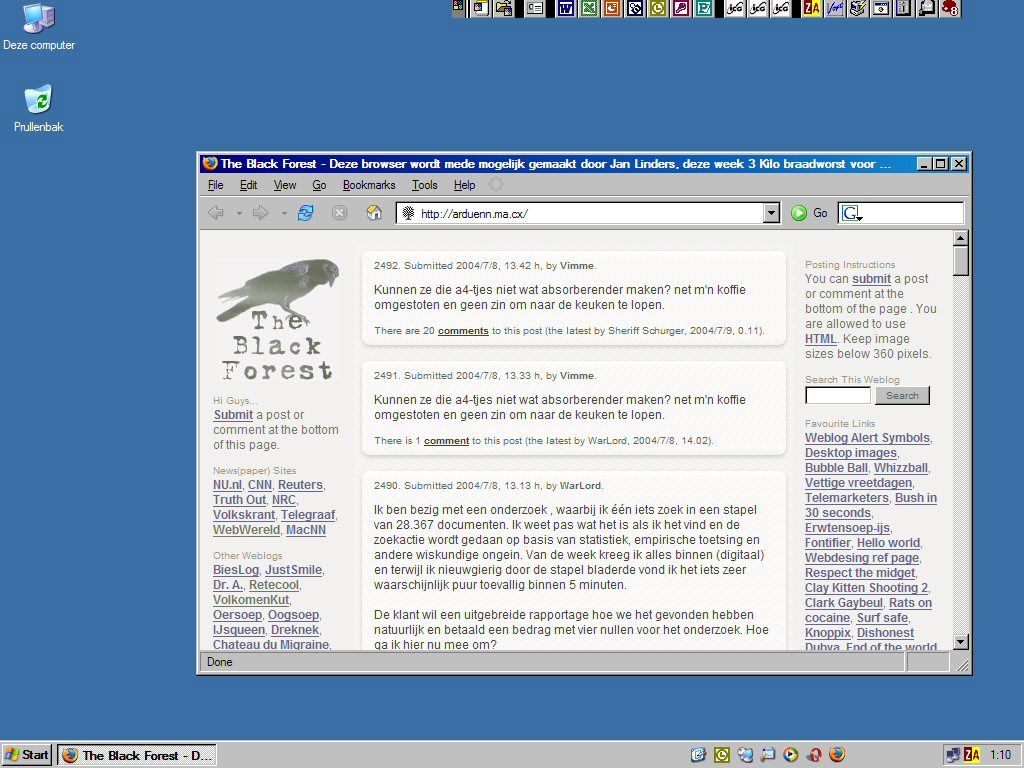
Task: Click The Black Forest taskbar button
Action: [x=137, y=755]
